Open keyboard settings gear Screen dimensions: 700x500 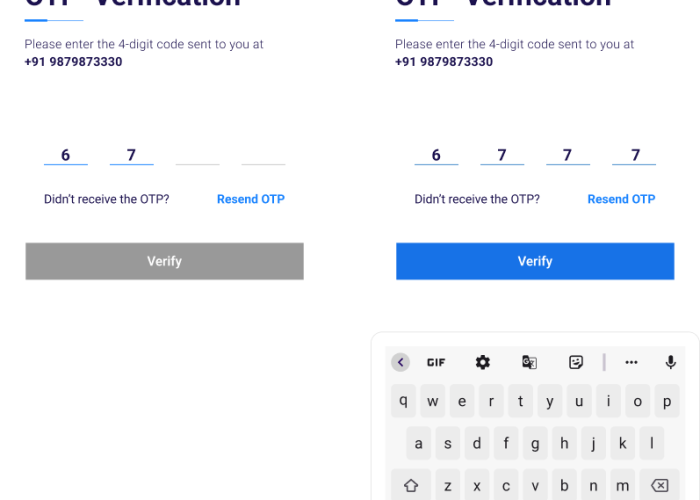483,362
